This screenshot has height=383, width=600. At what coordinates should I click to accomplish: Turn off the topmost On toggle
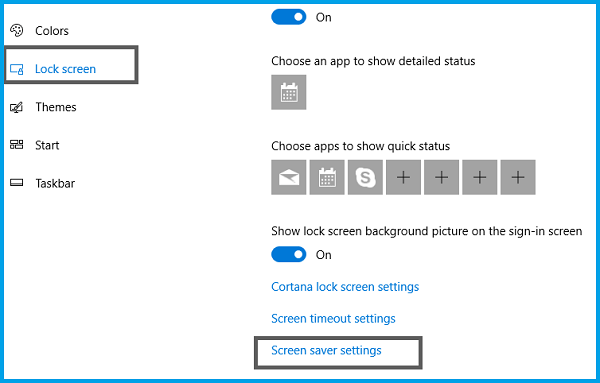click(x=289, y=17)
